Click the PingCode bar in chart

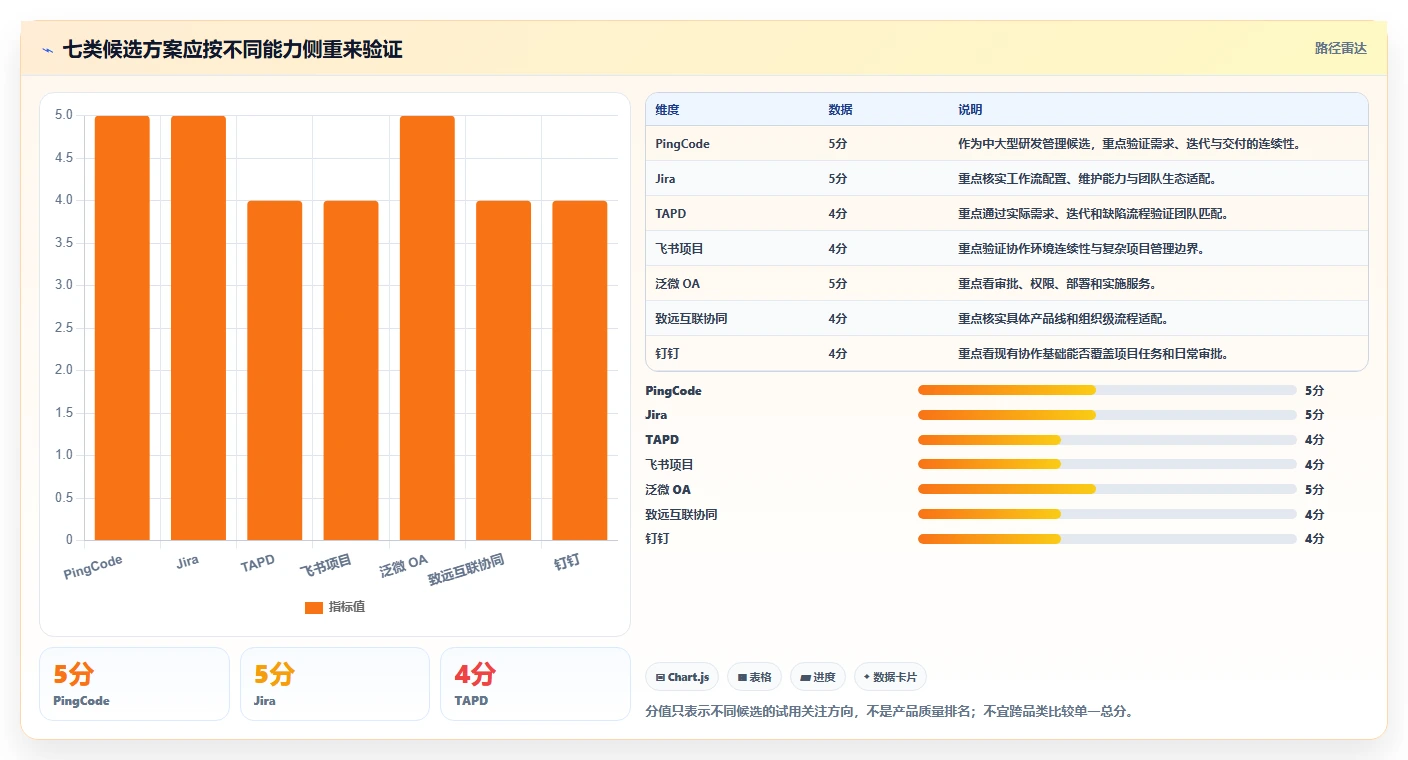coord(122,328)
